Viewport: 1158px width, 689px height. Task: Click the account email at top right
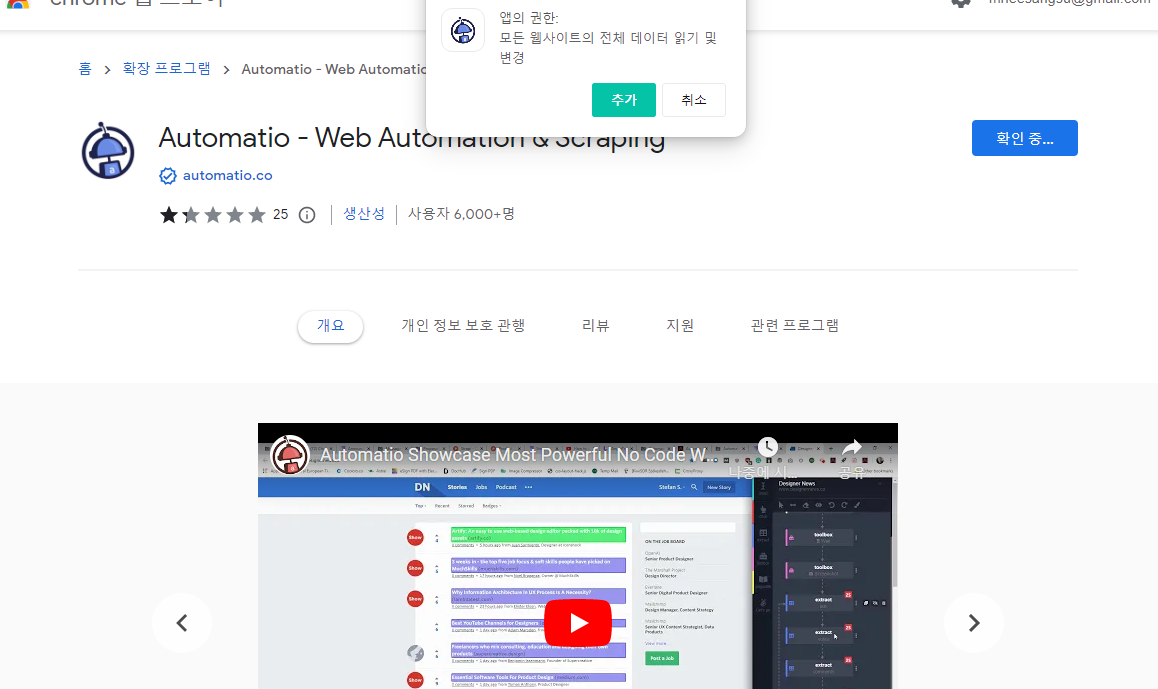[x=1069, y=2]
